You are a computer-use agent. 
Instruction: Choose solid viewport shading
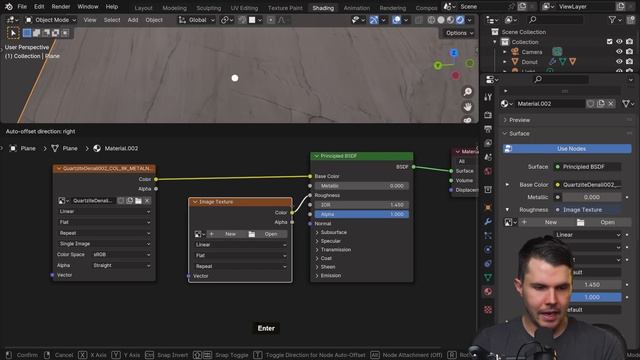point(441,20)
